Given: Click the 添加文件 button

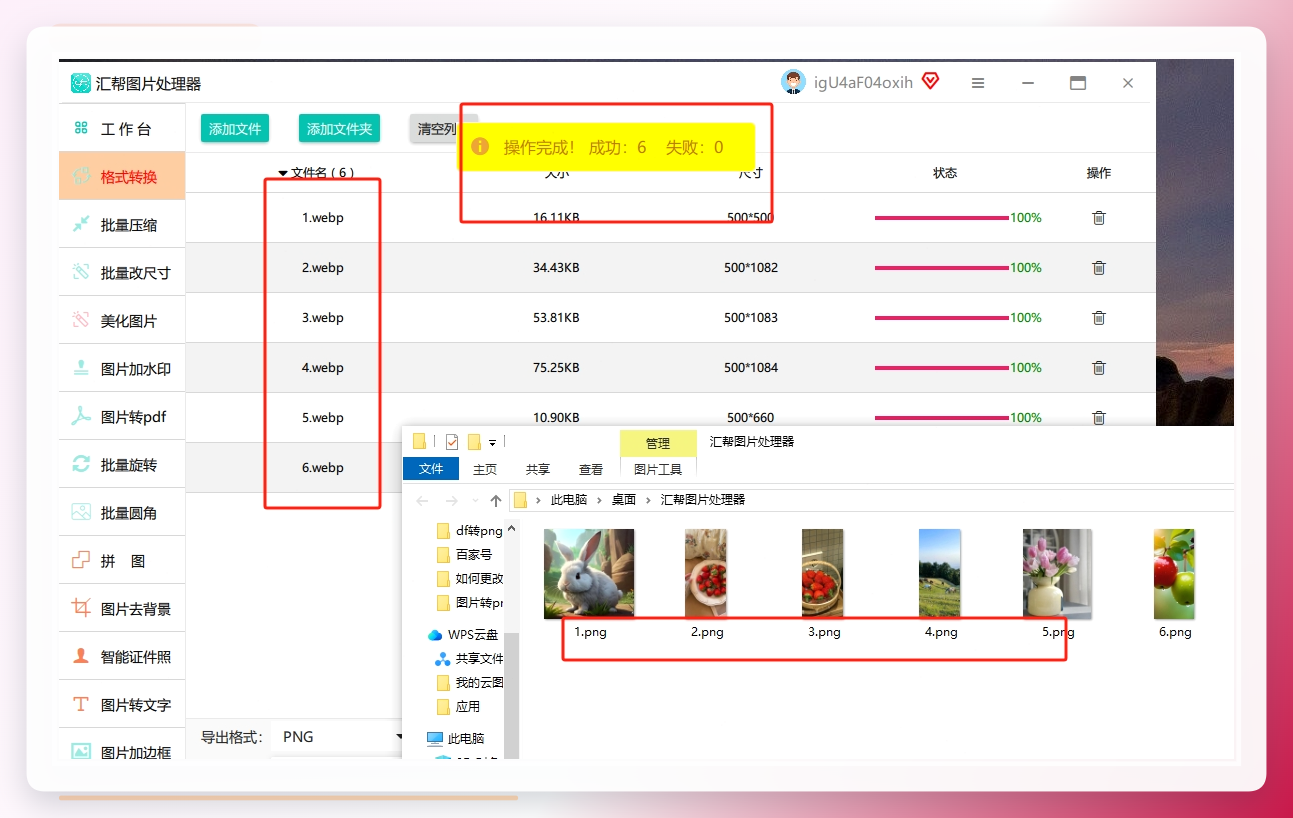Looking at the screenshot, I should 235,129.
